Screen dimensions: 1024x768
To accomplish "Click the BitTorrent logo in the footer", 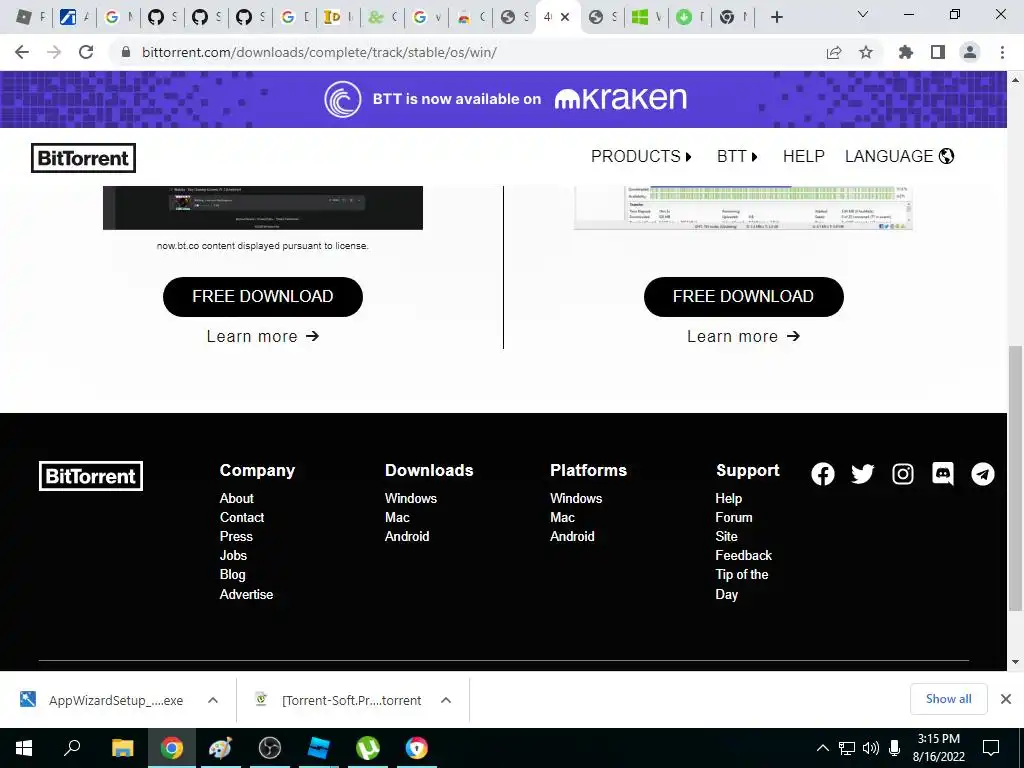I will 91,476.
